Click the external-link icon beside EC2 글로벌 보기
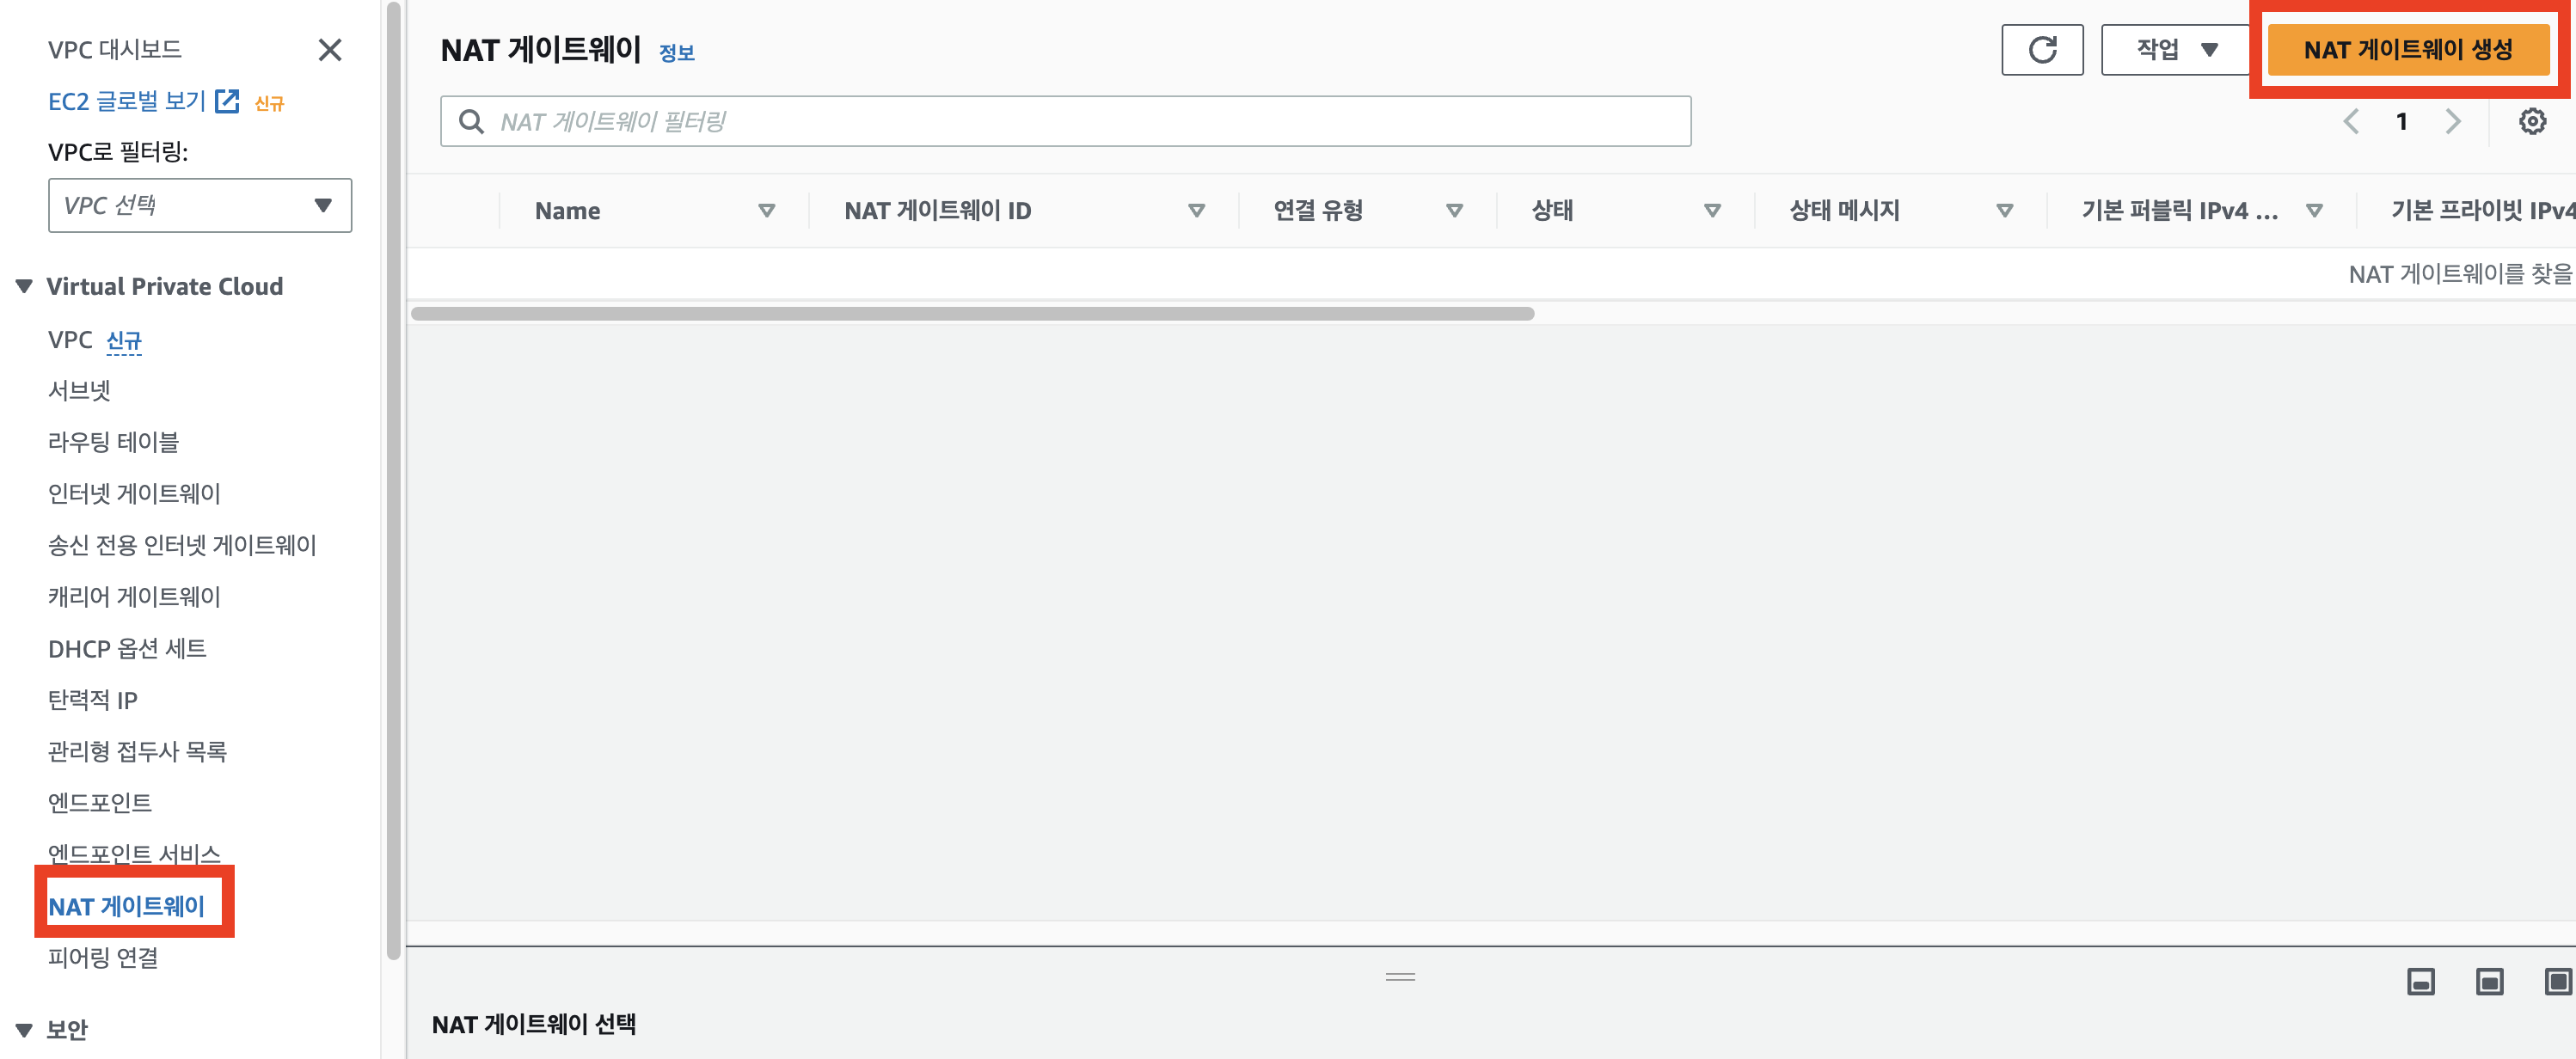 pos(228,101)
